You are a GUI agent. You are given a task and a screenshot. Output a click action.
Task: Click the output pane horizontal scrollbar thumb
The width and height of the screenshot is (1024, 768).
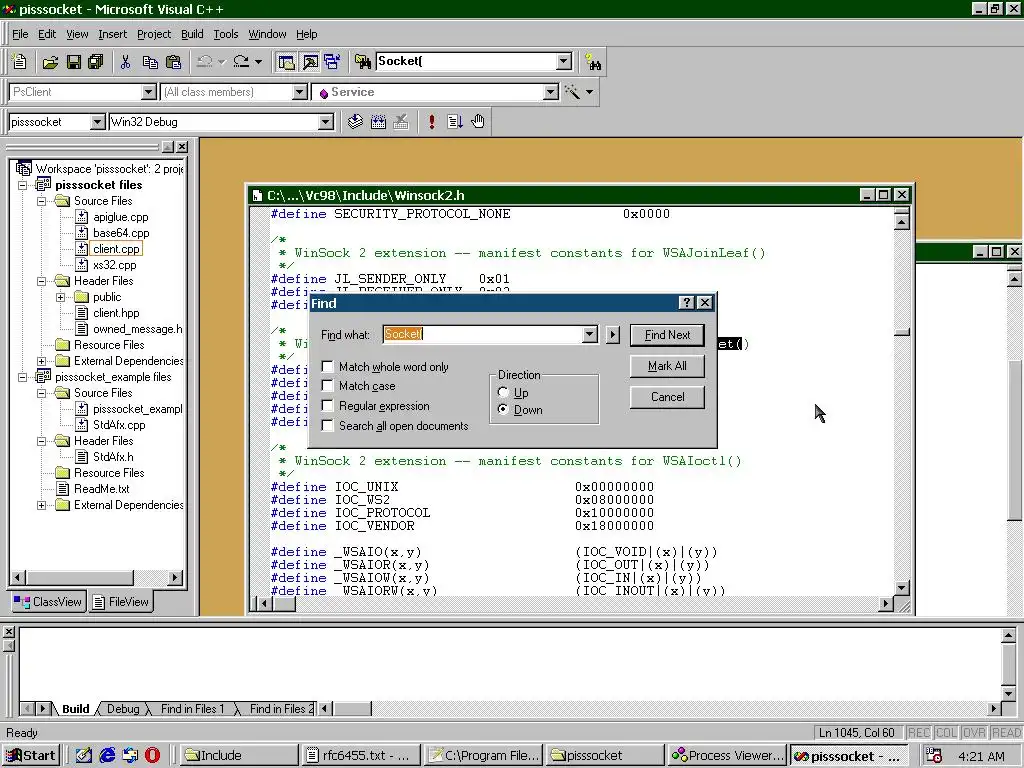(352, 709)
